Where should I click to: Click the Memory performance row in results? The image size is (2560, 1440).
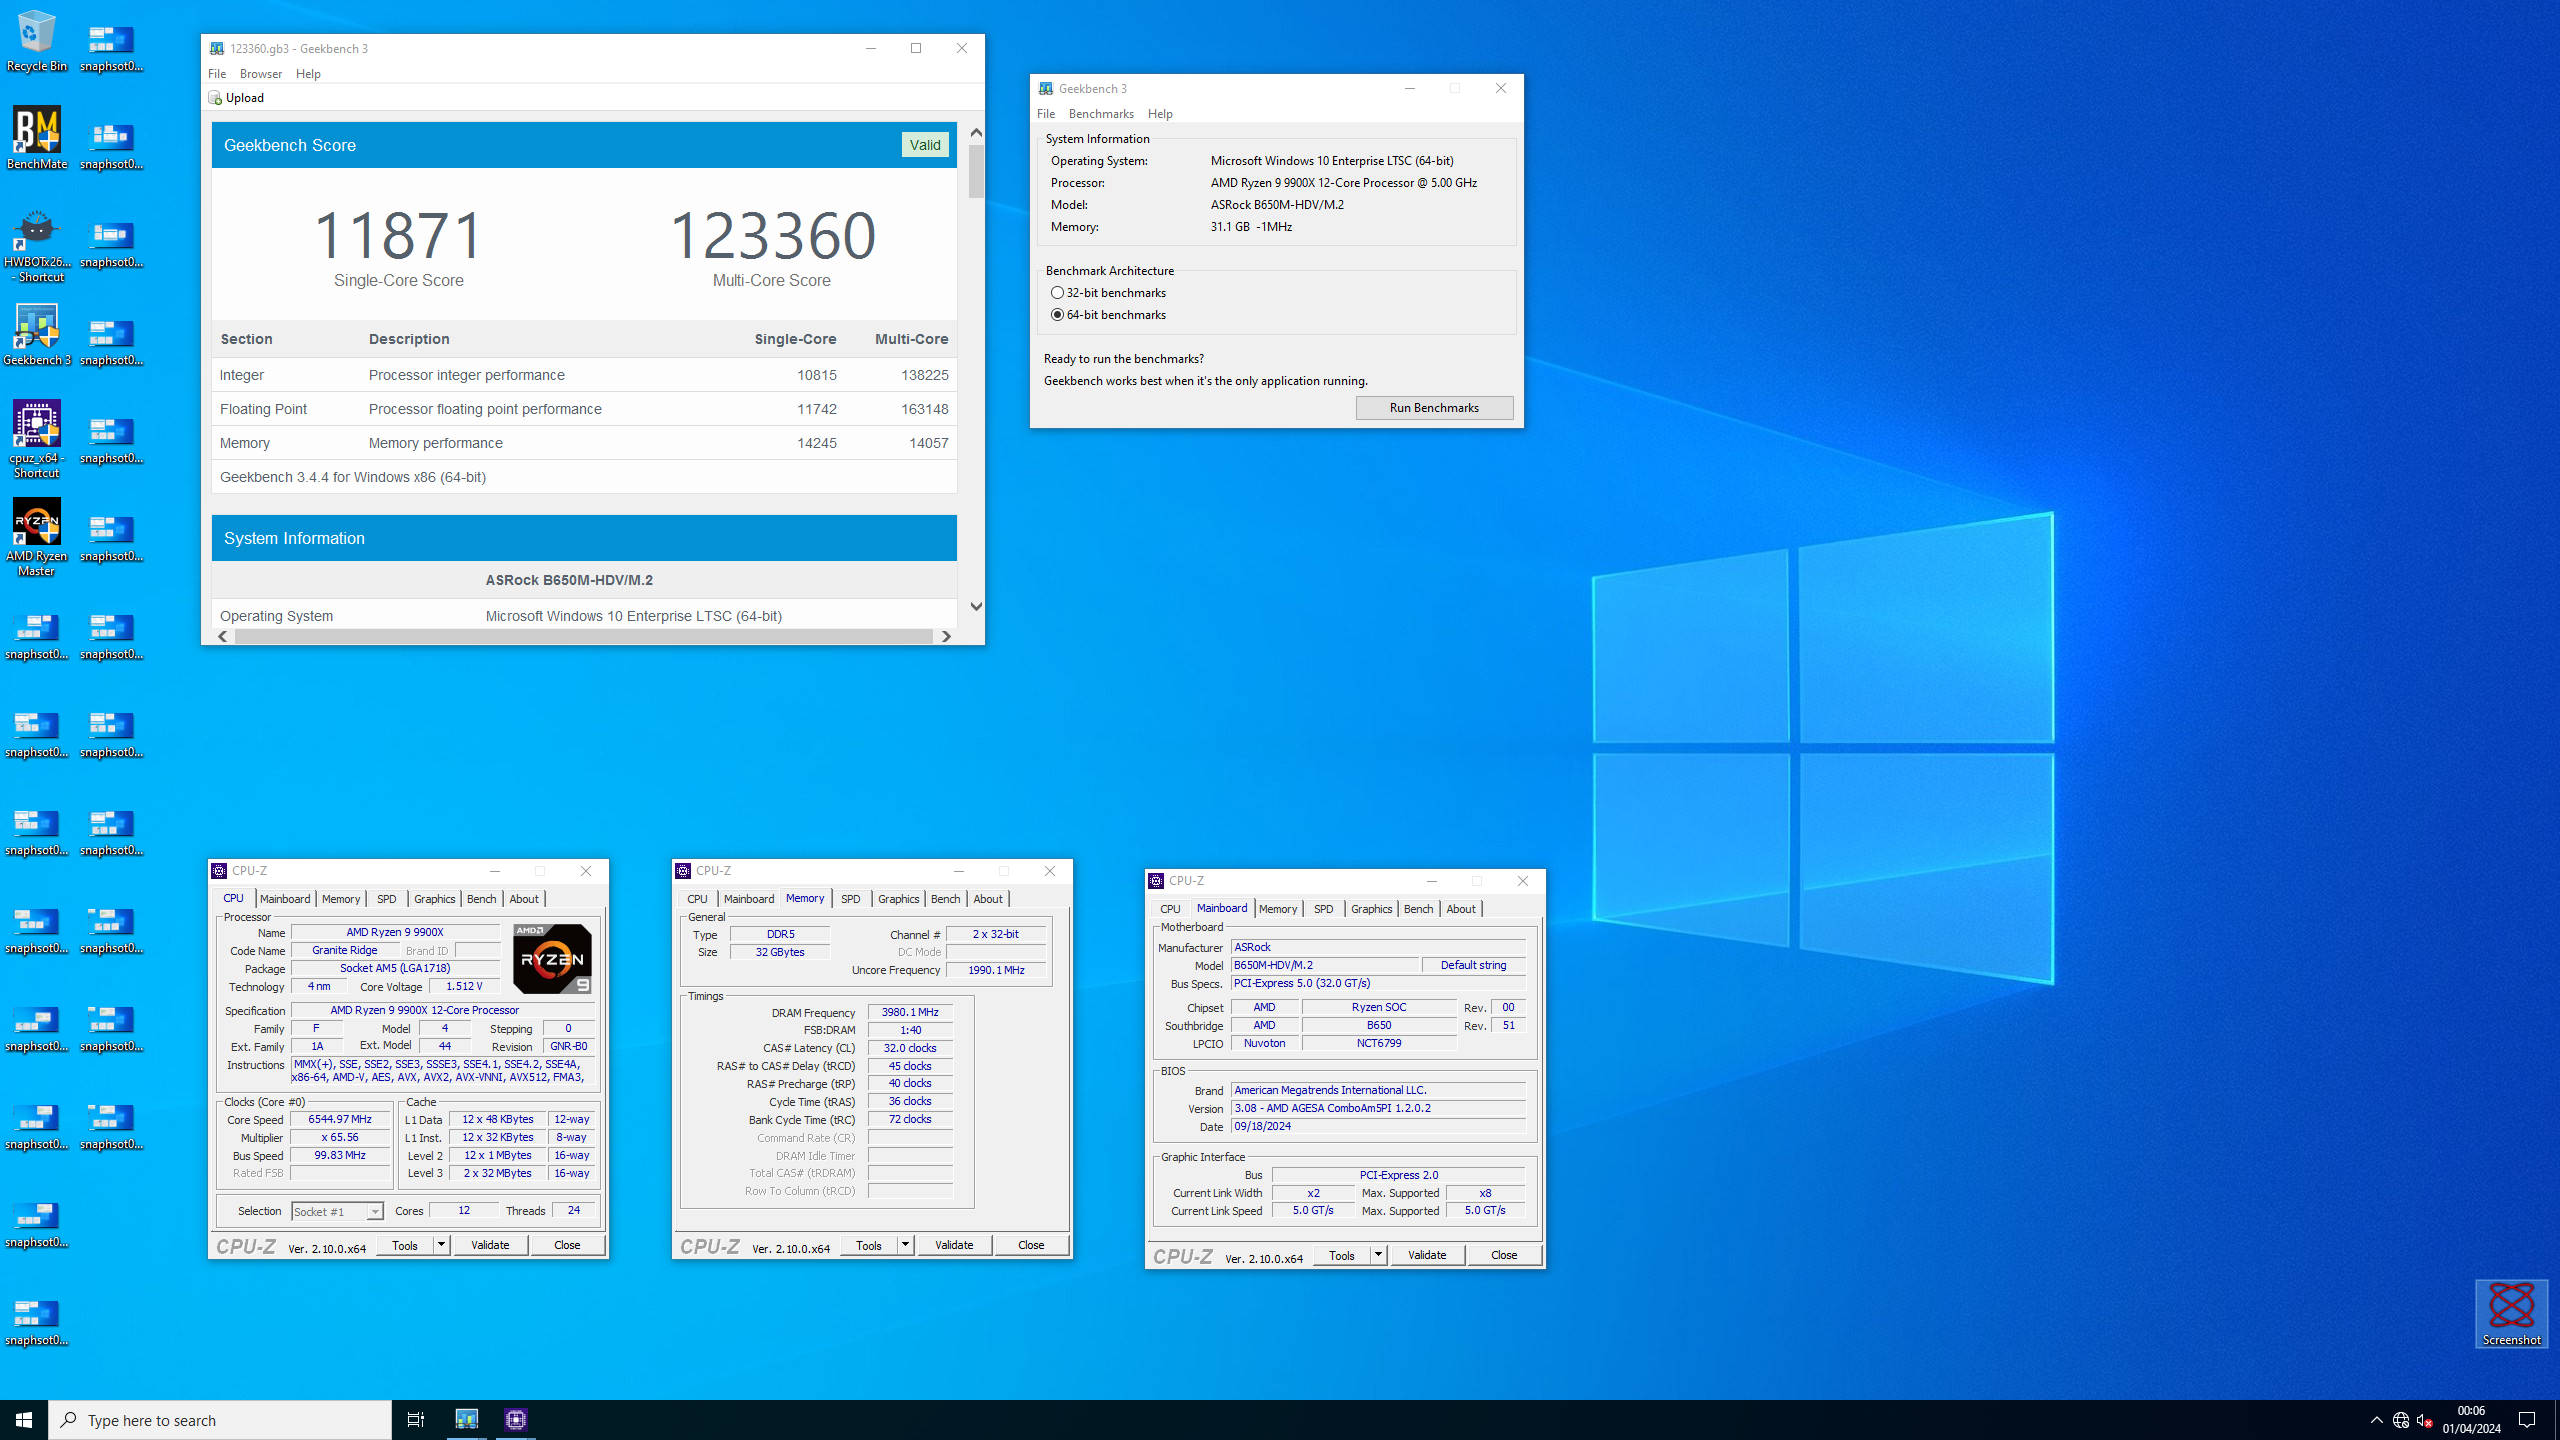tap(584, 443)
